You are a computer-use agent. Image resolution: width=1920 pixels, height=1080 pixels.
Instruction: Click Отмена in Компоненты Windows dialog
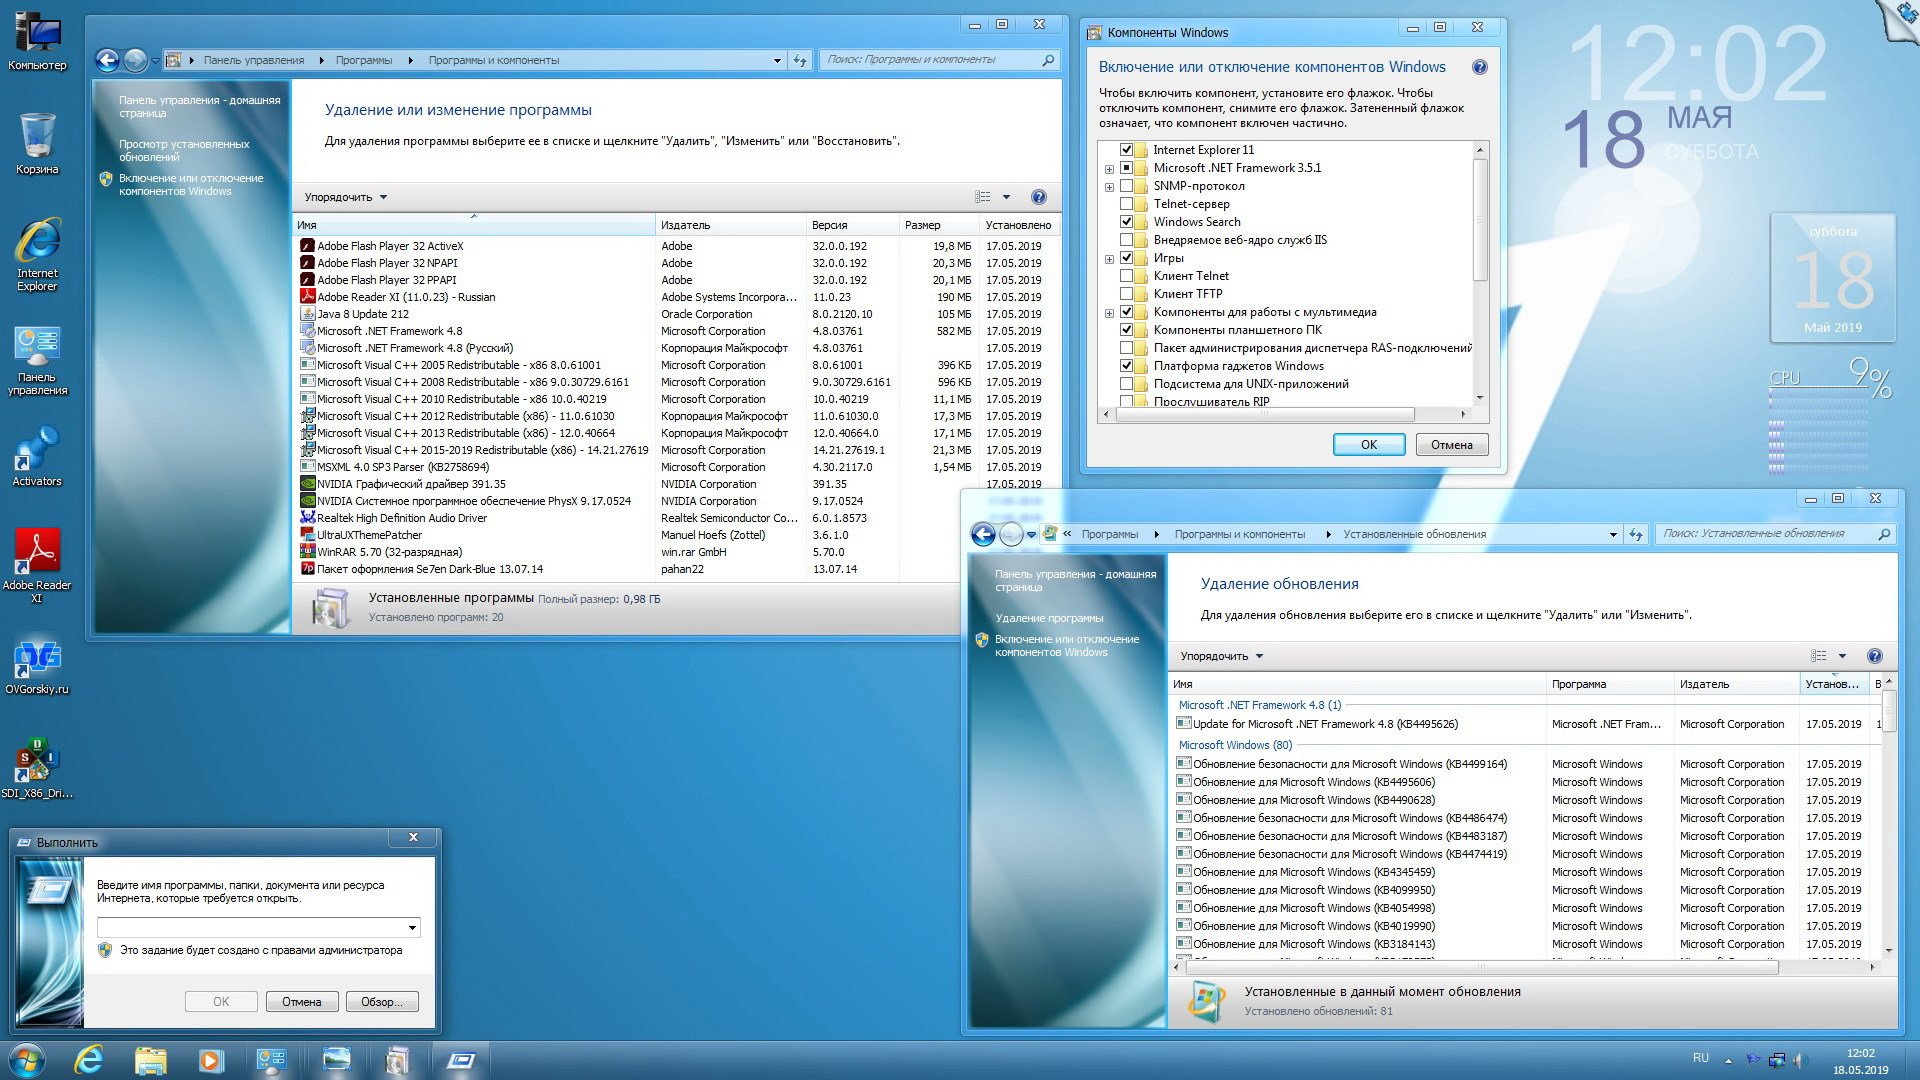pyautogui.click(x=1452, y=445)
